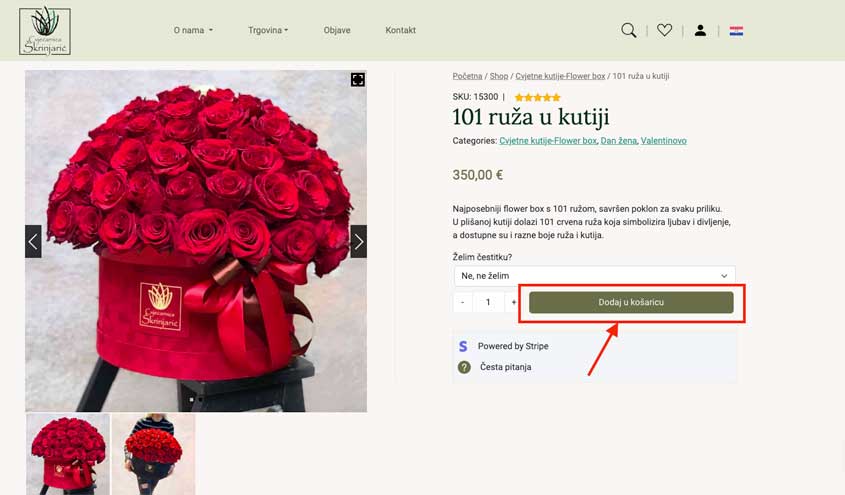This screenshot has width=845, height=495.
Task: Open the Želim čestitku dropdown
Action: click(x=594, y=275)
